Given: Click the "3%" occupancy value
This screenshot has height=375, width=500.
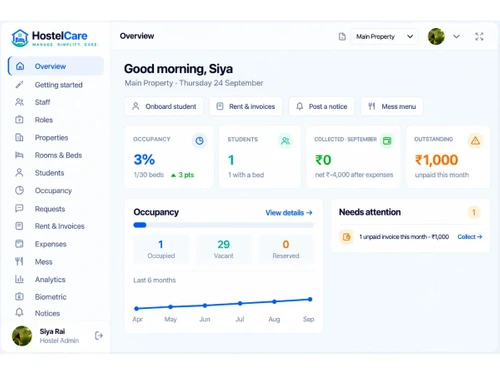Looking at the screenshot, I should point(144,160).
